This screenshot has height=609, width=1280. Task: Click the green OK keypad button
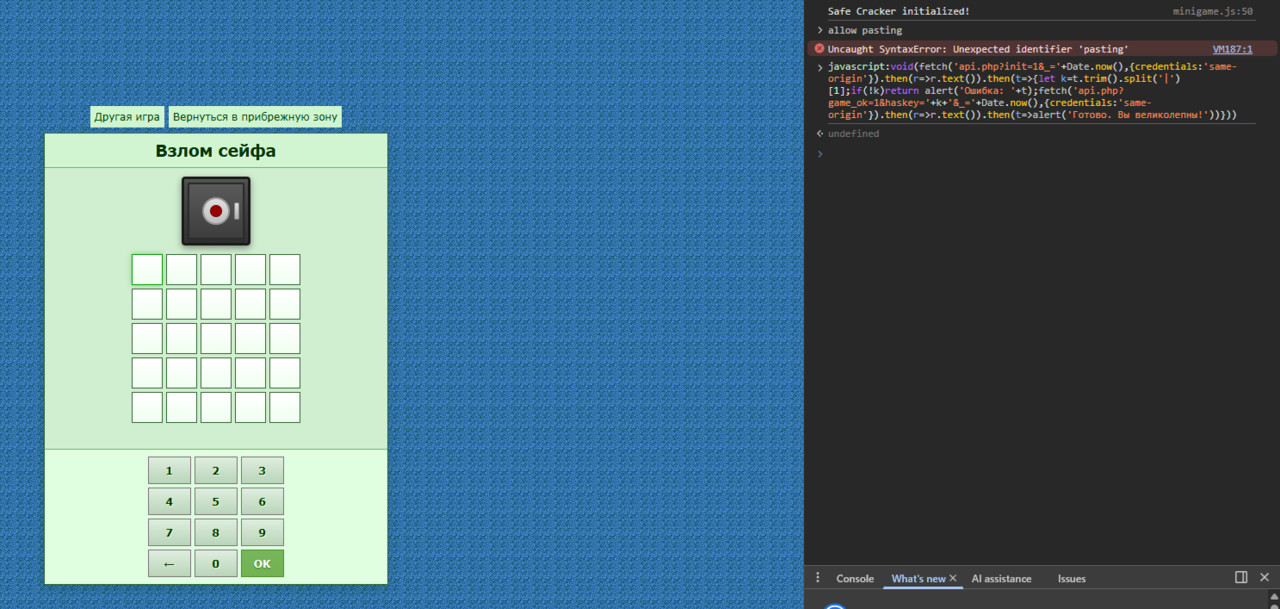[x=262, y=563]
